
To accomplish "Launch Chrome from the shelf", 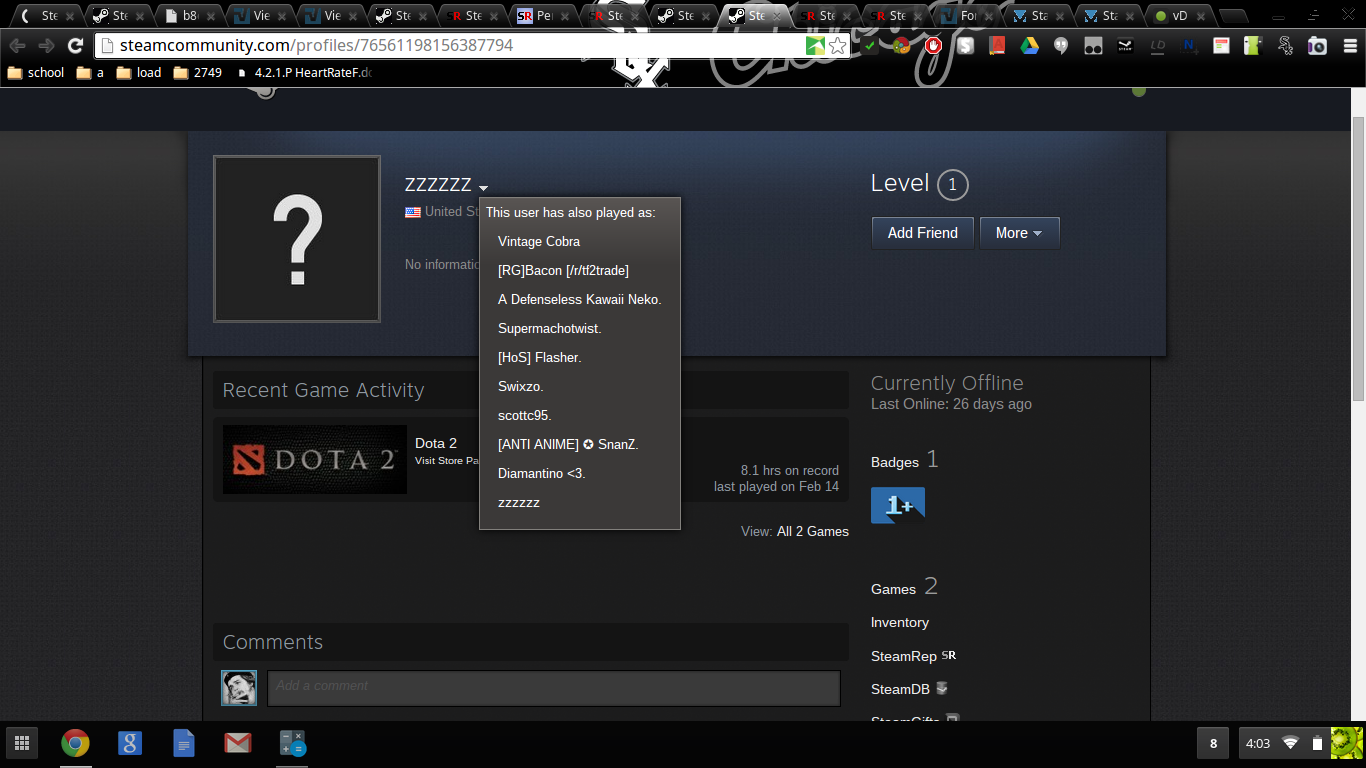I will (x=75, y=743).
